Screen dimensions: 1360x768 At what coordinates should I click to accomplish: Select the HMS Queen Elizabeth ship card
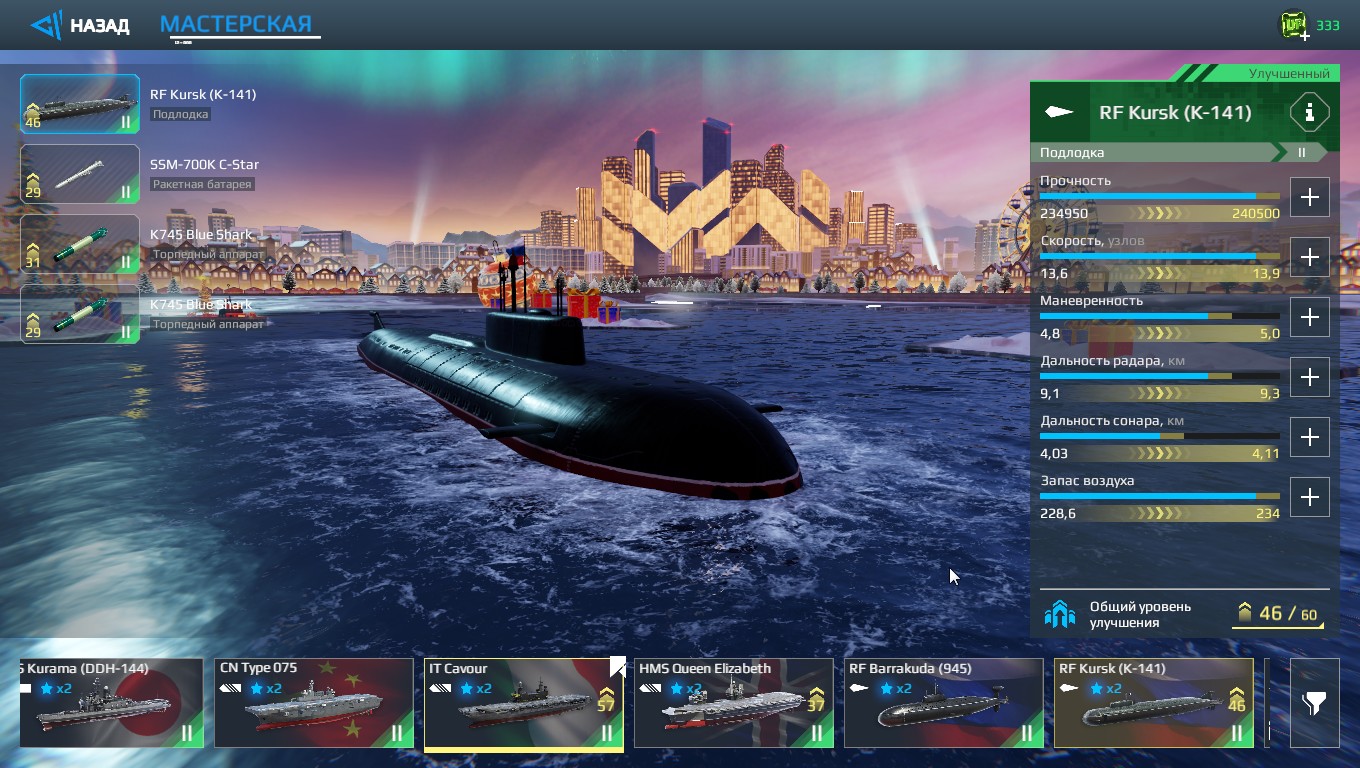pyautogui.click(x=734, y=703)
